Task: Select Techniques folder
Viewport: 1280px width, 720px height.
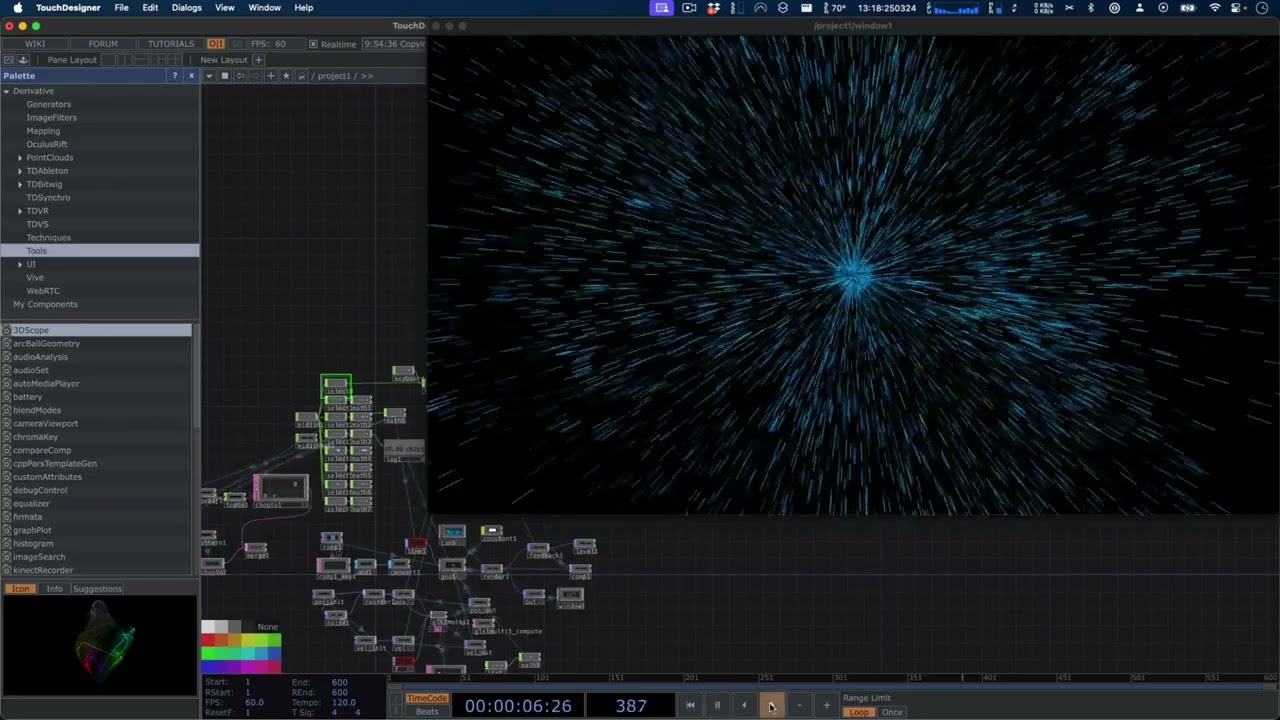Action: pos(48,238)
